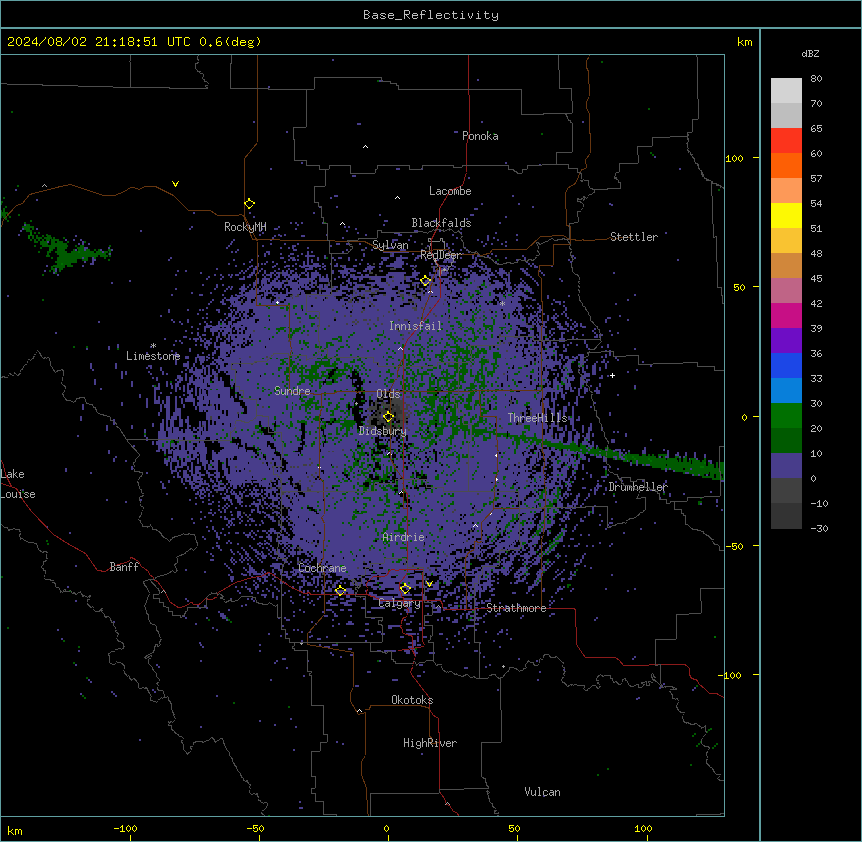Click the dark green 20-10 dBZ swatch
Screen dimensions: 862x842
coord(786,441)
